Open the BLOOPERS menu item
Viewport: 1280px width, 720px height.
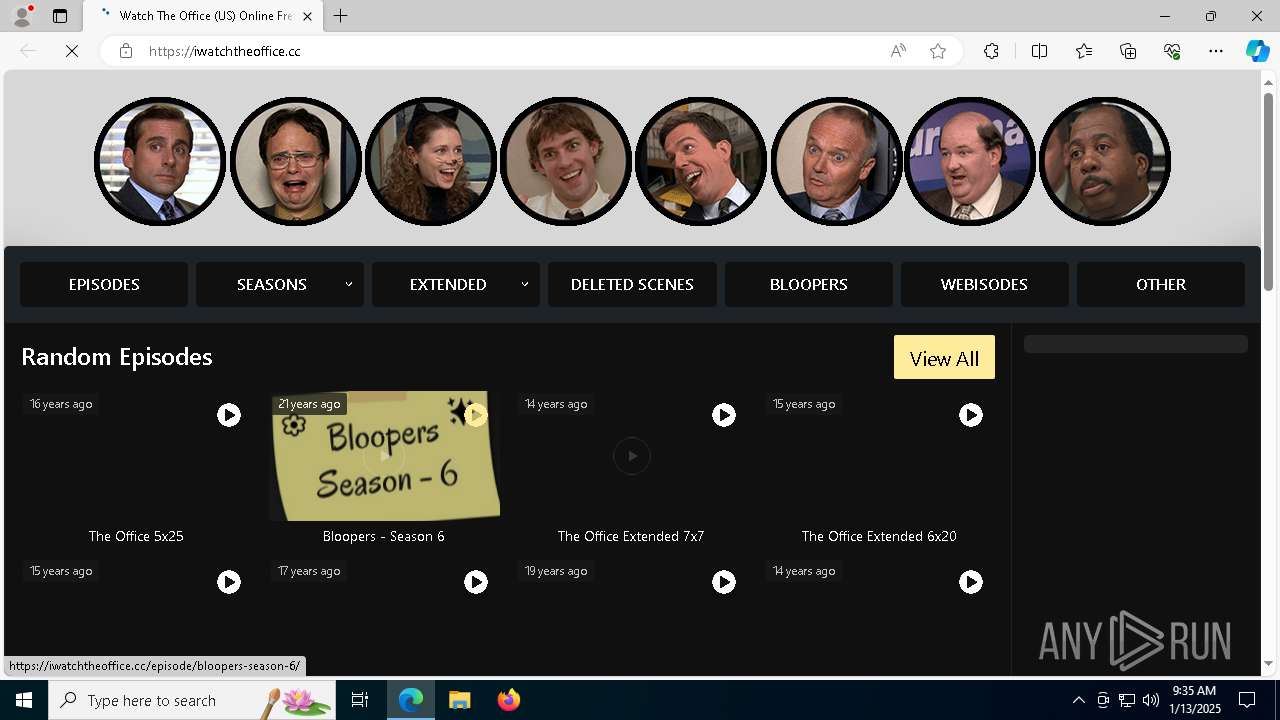(809, 284)
